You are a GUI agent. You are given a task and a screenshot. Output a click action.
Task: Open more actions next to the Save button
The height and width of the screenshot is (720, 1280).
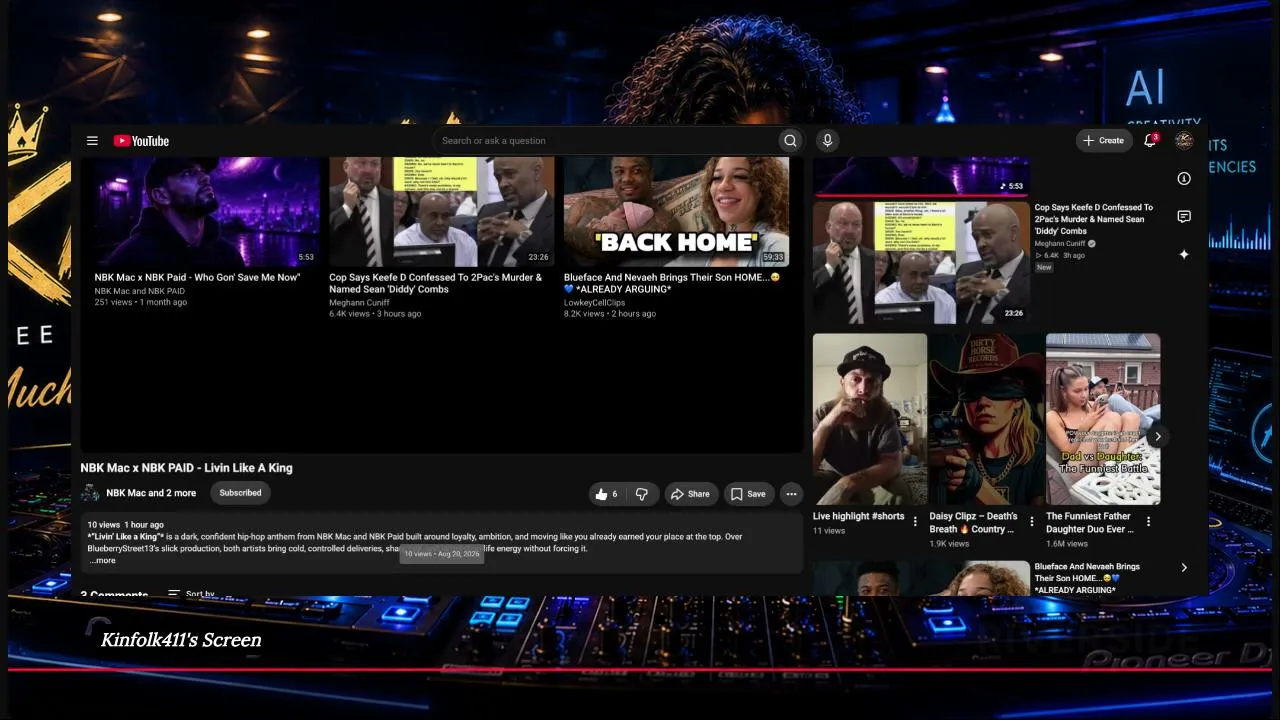click(x=791, y=494)
